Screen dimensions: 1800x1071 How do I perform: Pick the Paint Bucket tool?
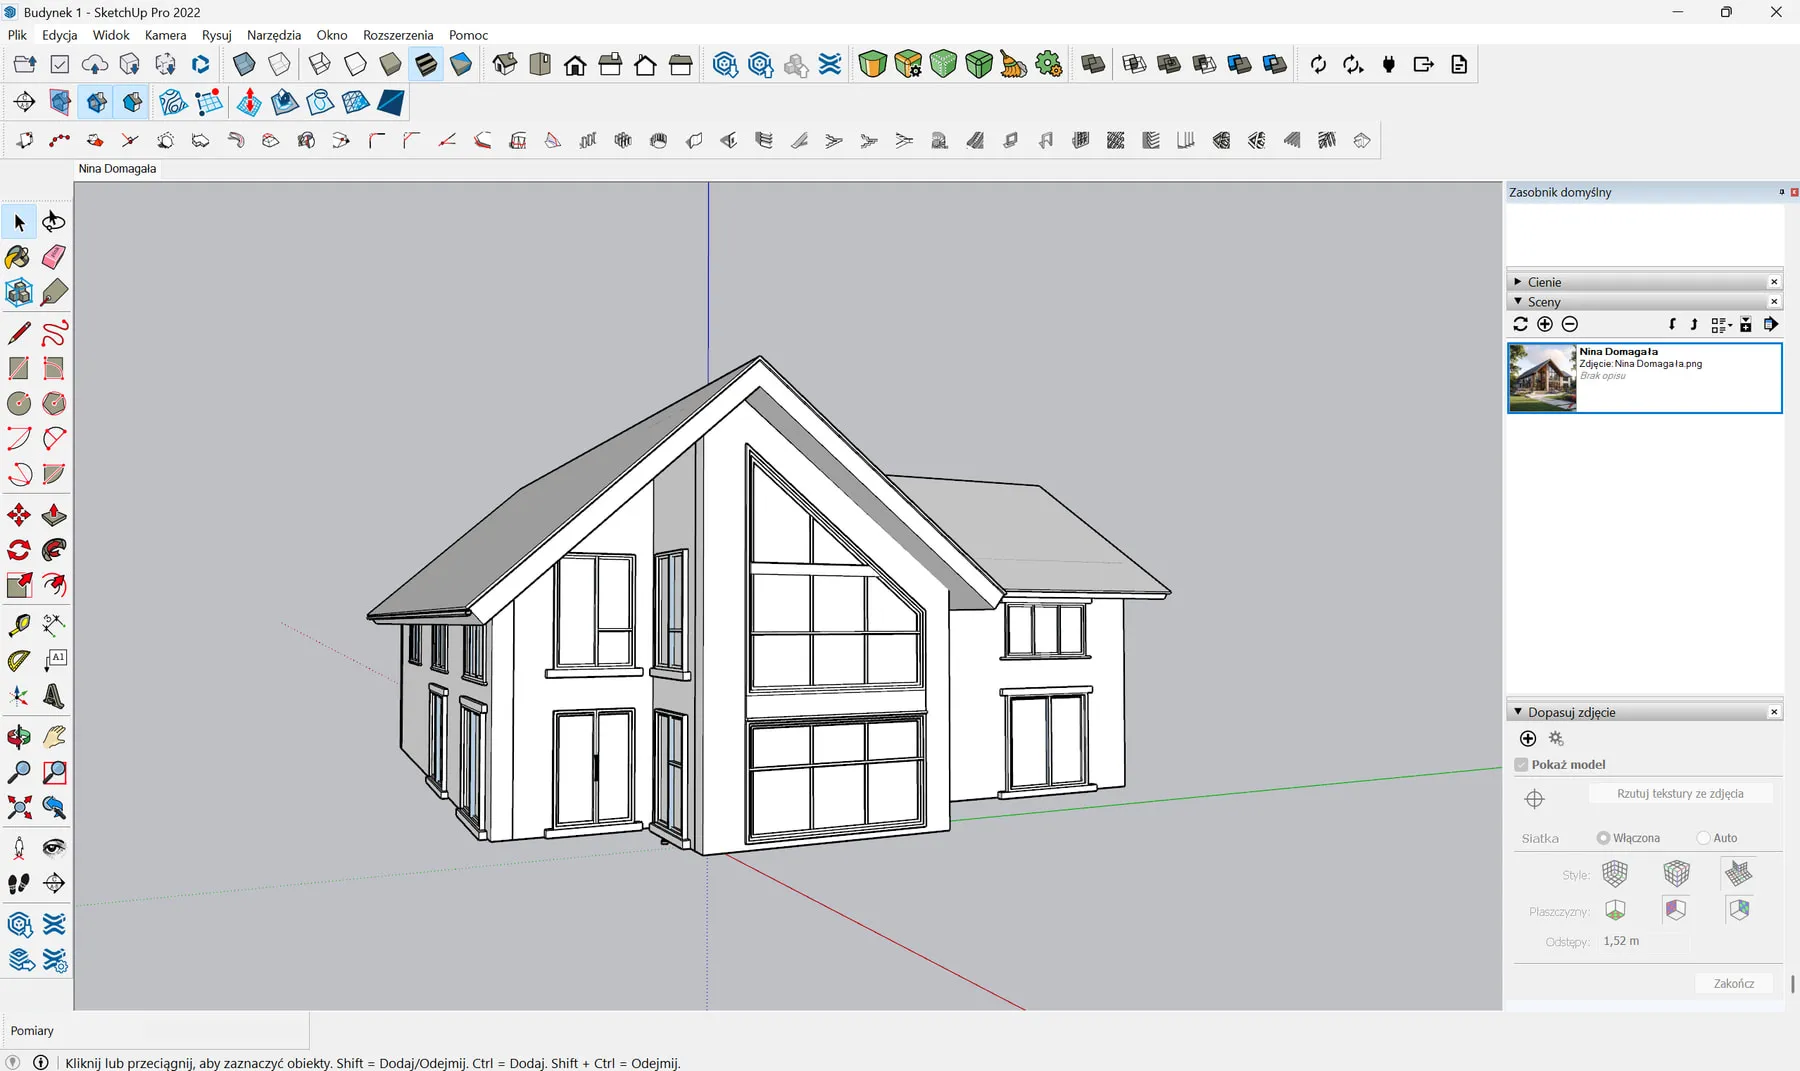pos(19,257)
